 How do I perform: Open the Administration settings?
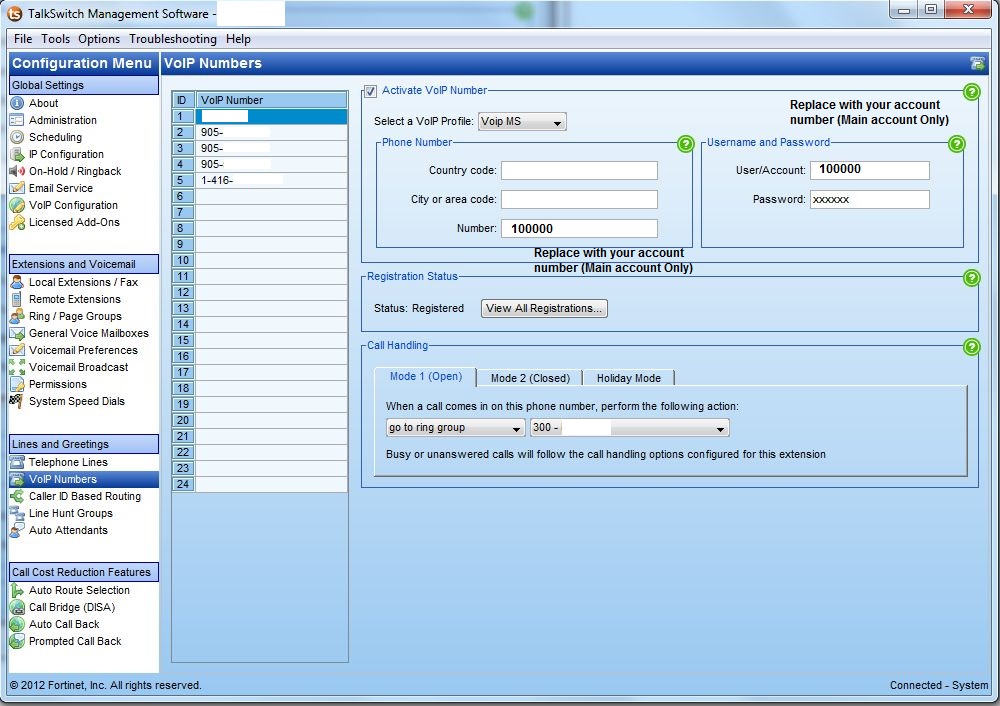(x=55, y=120)
